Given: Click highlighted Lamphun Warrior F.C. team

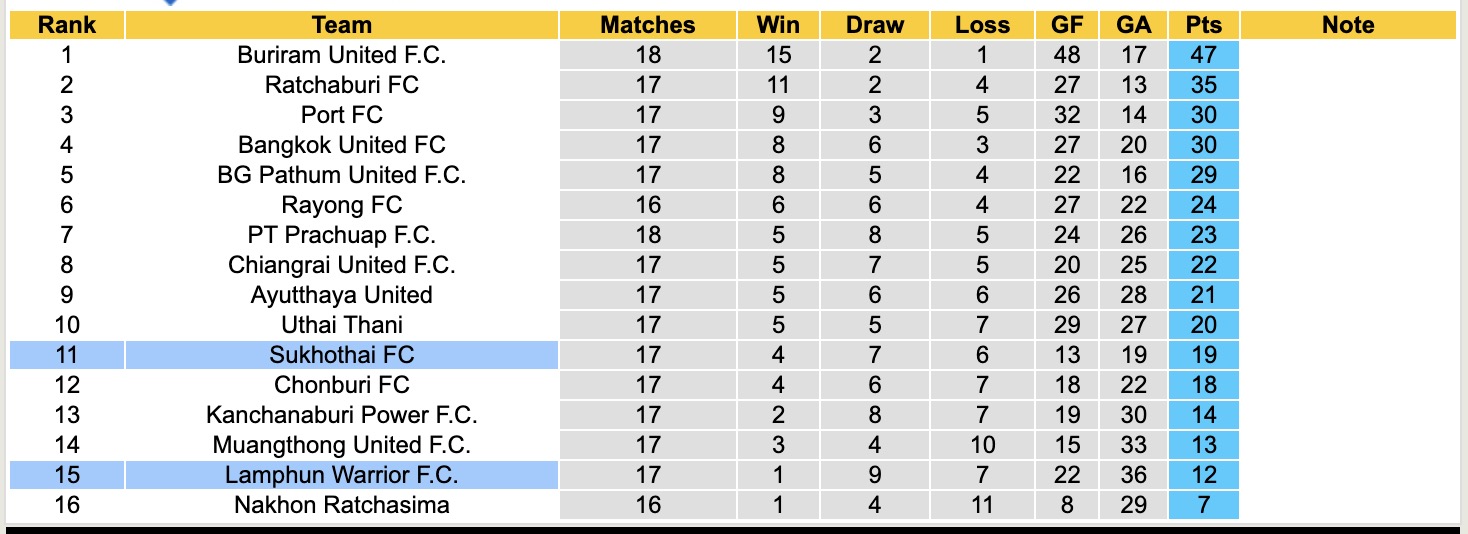Looking at the screenshot, I should [341, 475].
